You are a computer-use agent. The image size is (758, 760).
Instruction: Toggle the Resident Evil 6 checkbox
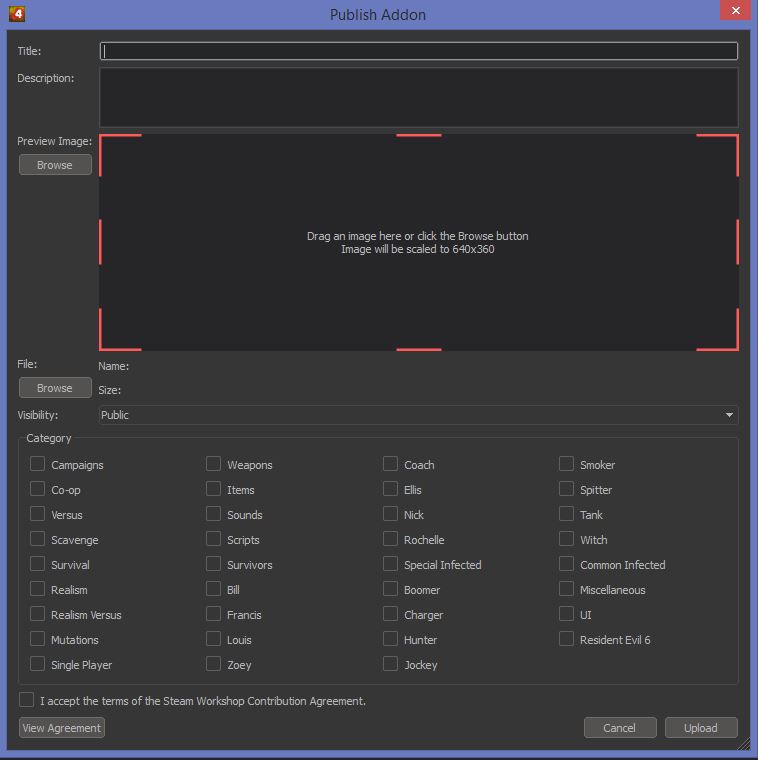click(566, 639)
